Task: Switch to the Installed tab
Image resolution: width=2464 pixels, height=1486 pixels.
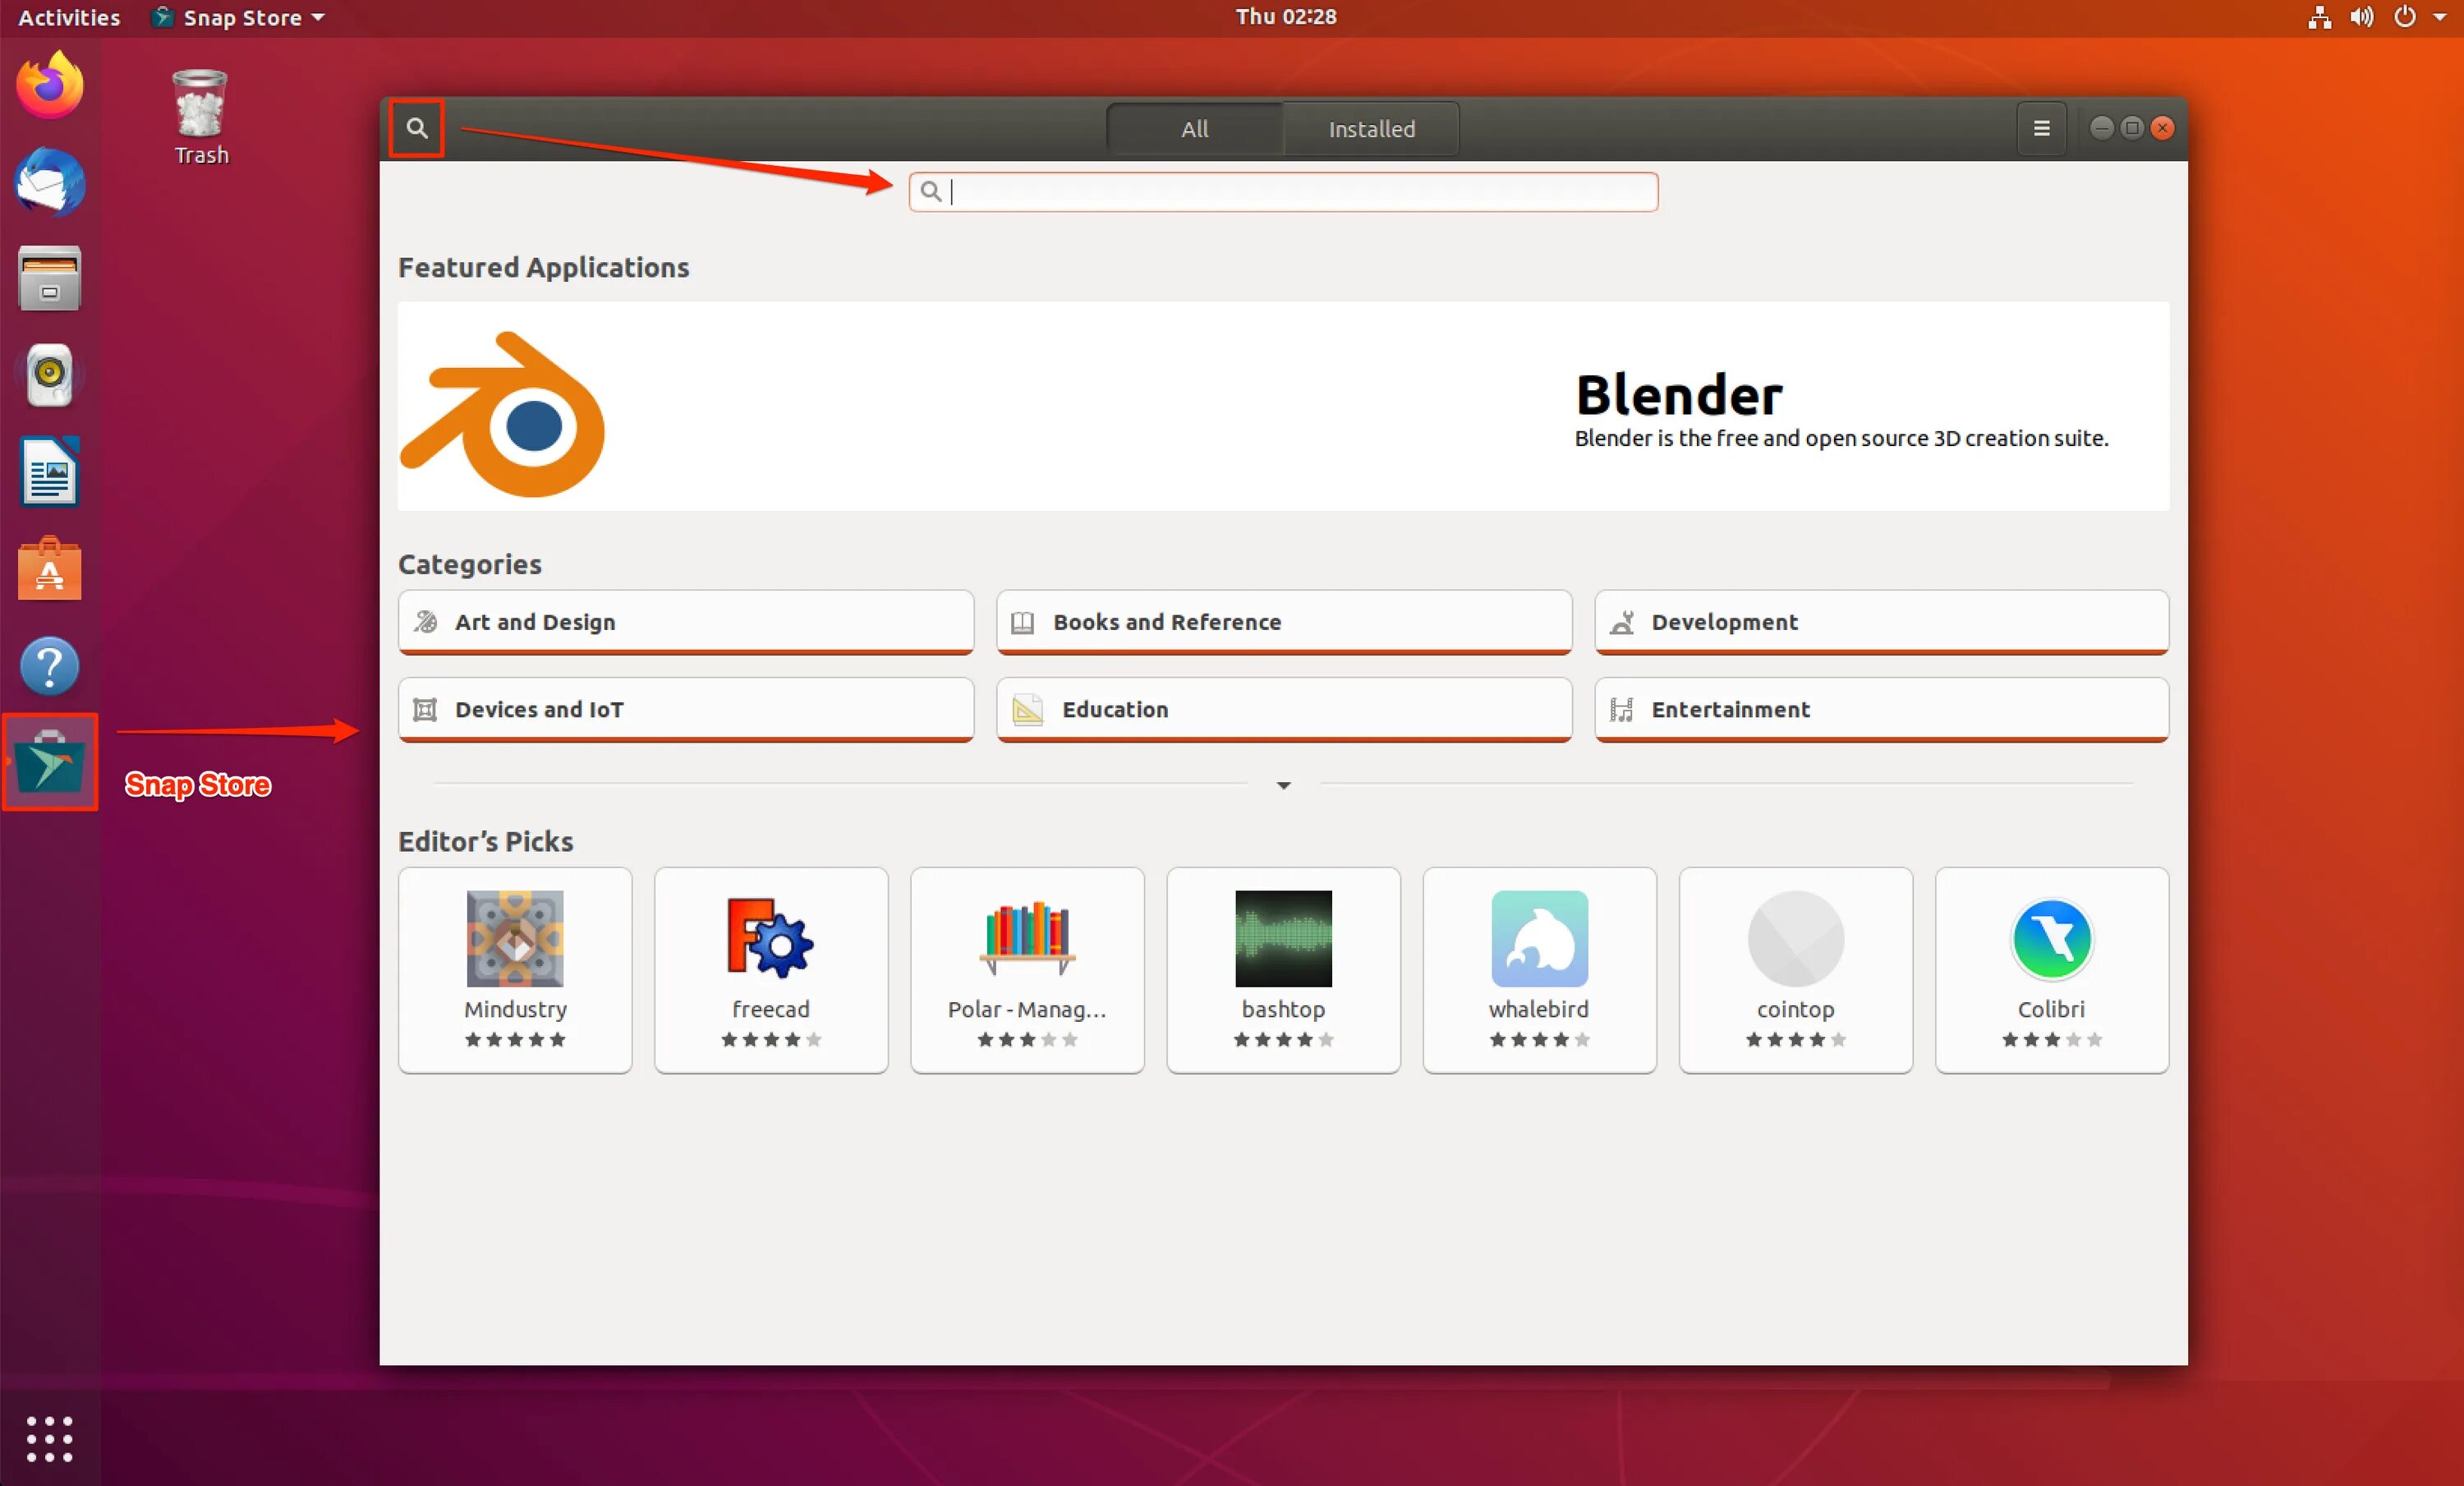Action: click(x=1369, y=128)
